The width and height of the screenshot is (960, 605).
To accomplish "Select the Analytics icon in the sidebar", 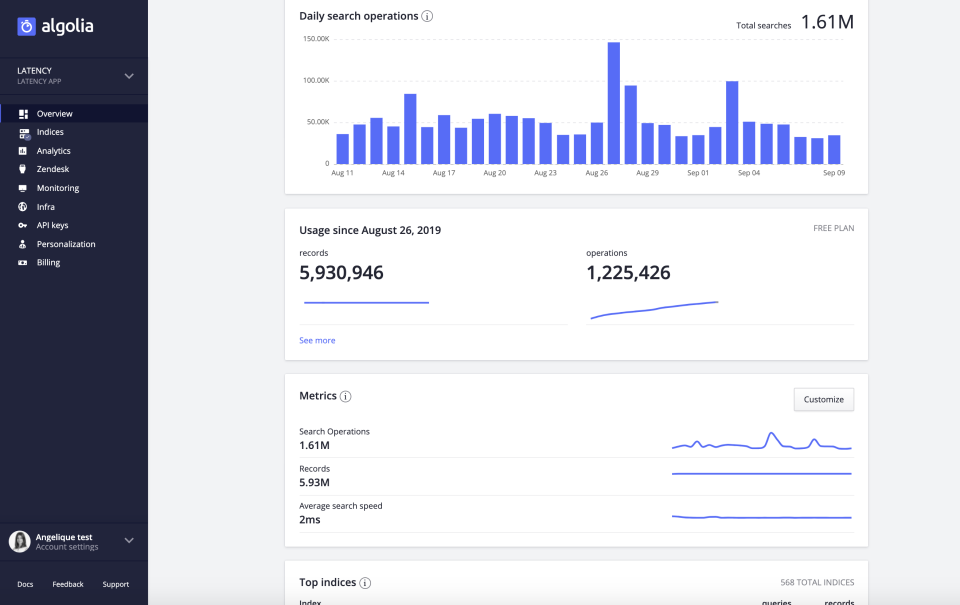I will 22,151.
